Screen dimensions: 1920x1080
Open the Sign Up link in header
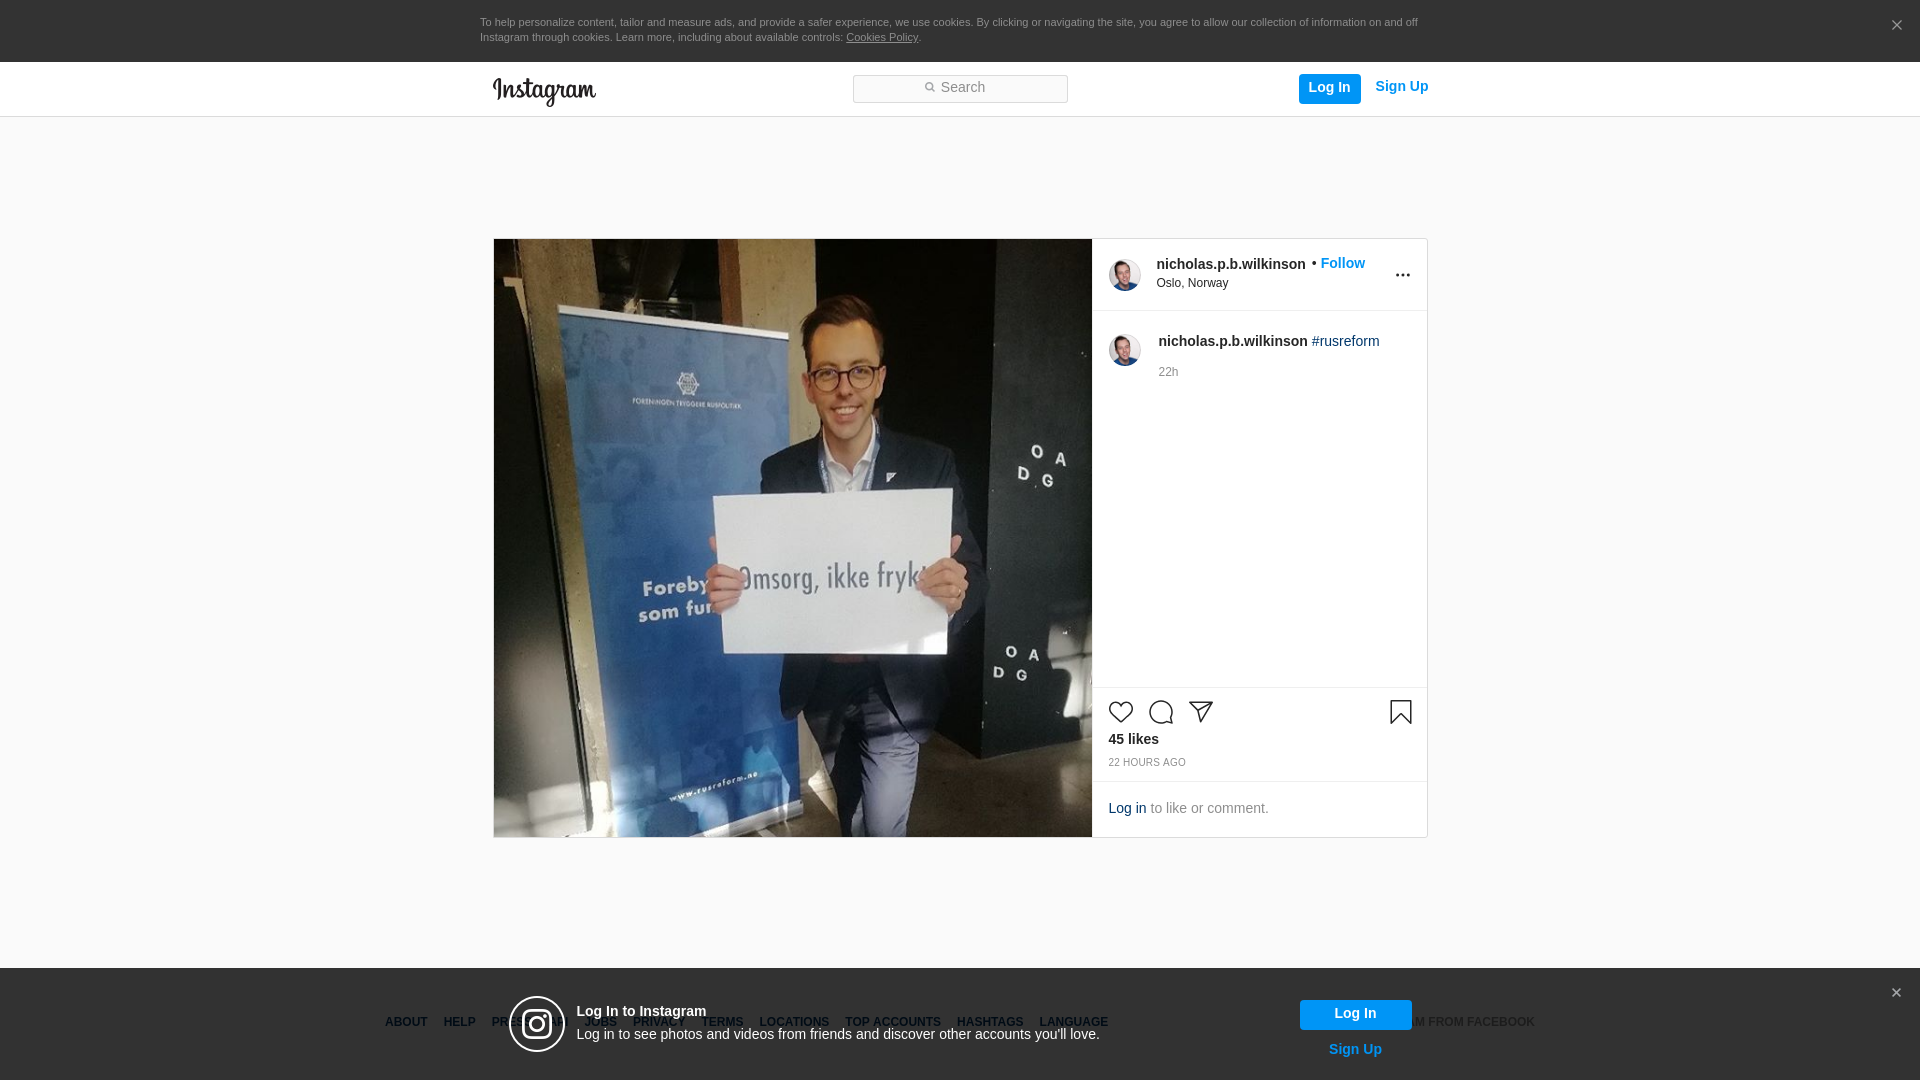[x=1401, y=87]
